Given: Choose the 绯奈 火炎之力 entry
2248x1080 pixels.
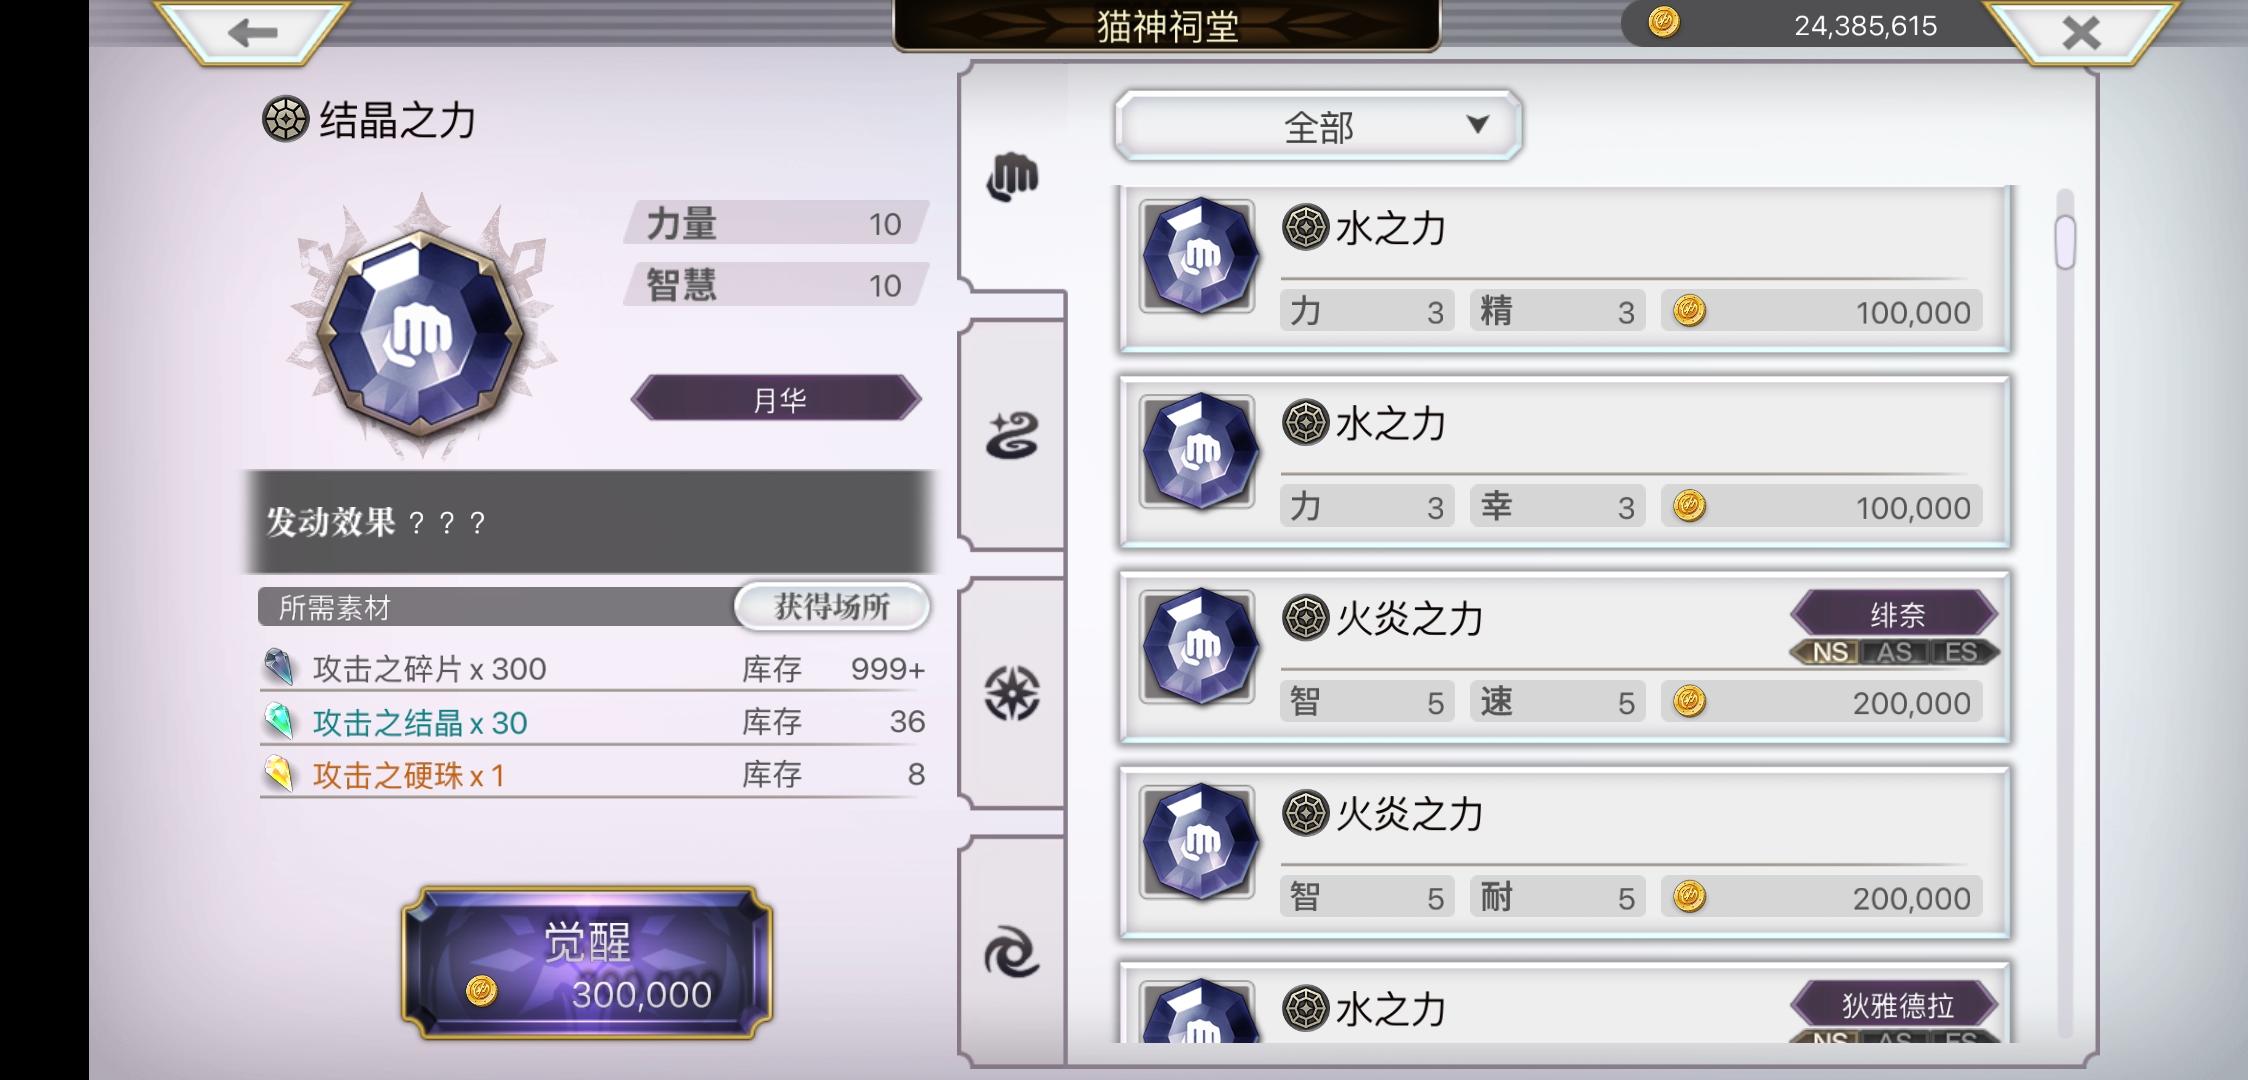Looking at the screenshot, I should [1564, 657].
